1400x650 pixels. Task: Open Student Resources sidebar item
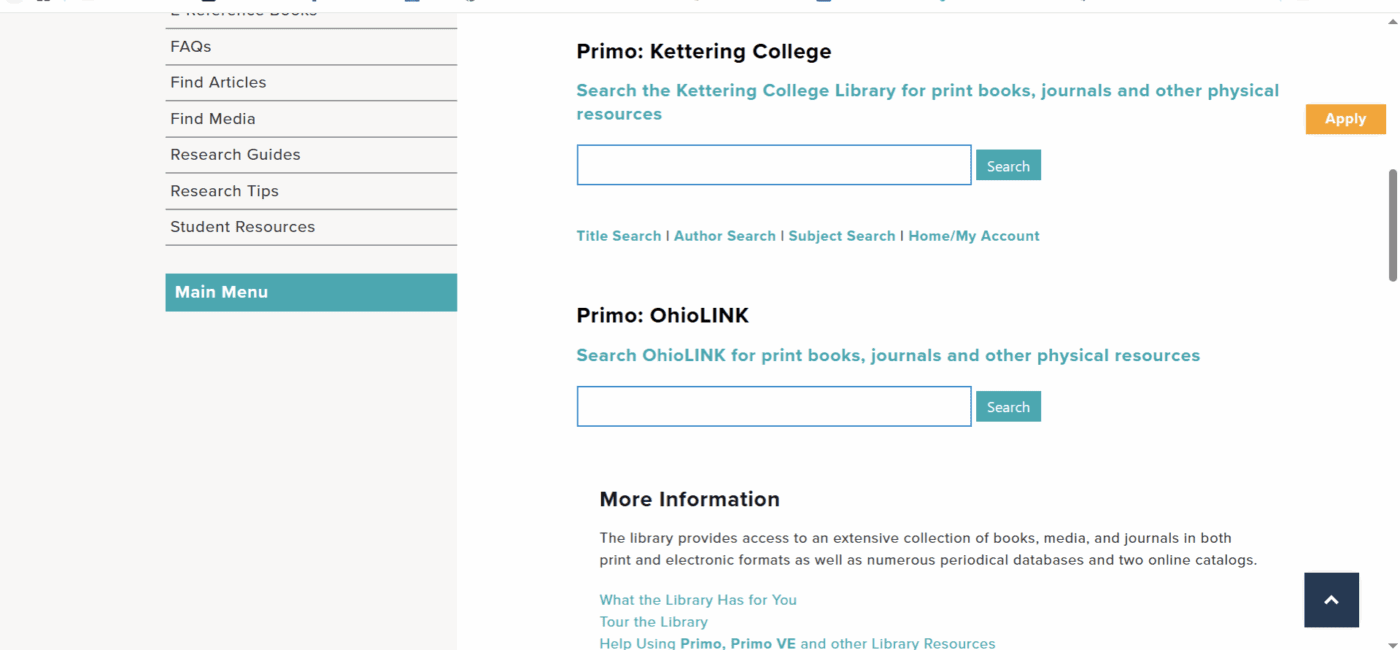[x=242, y=227]
